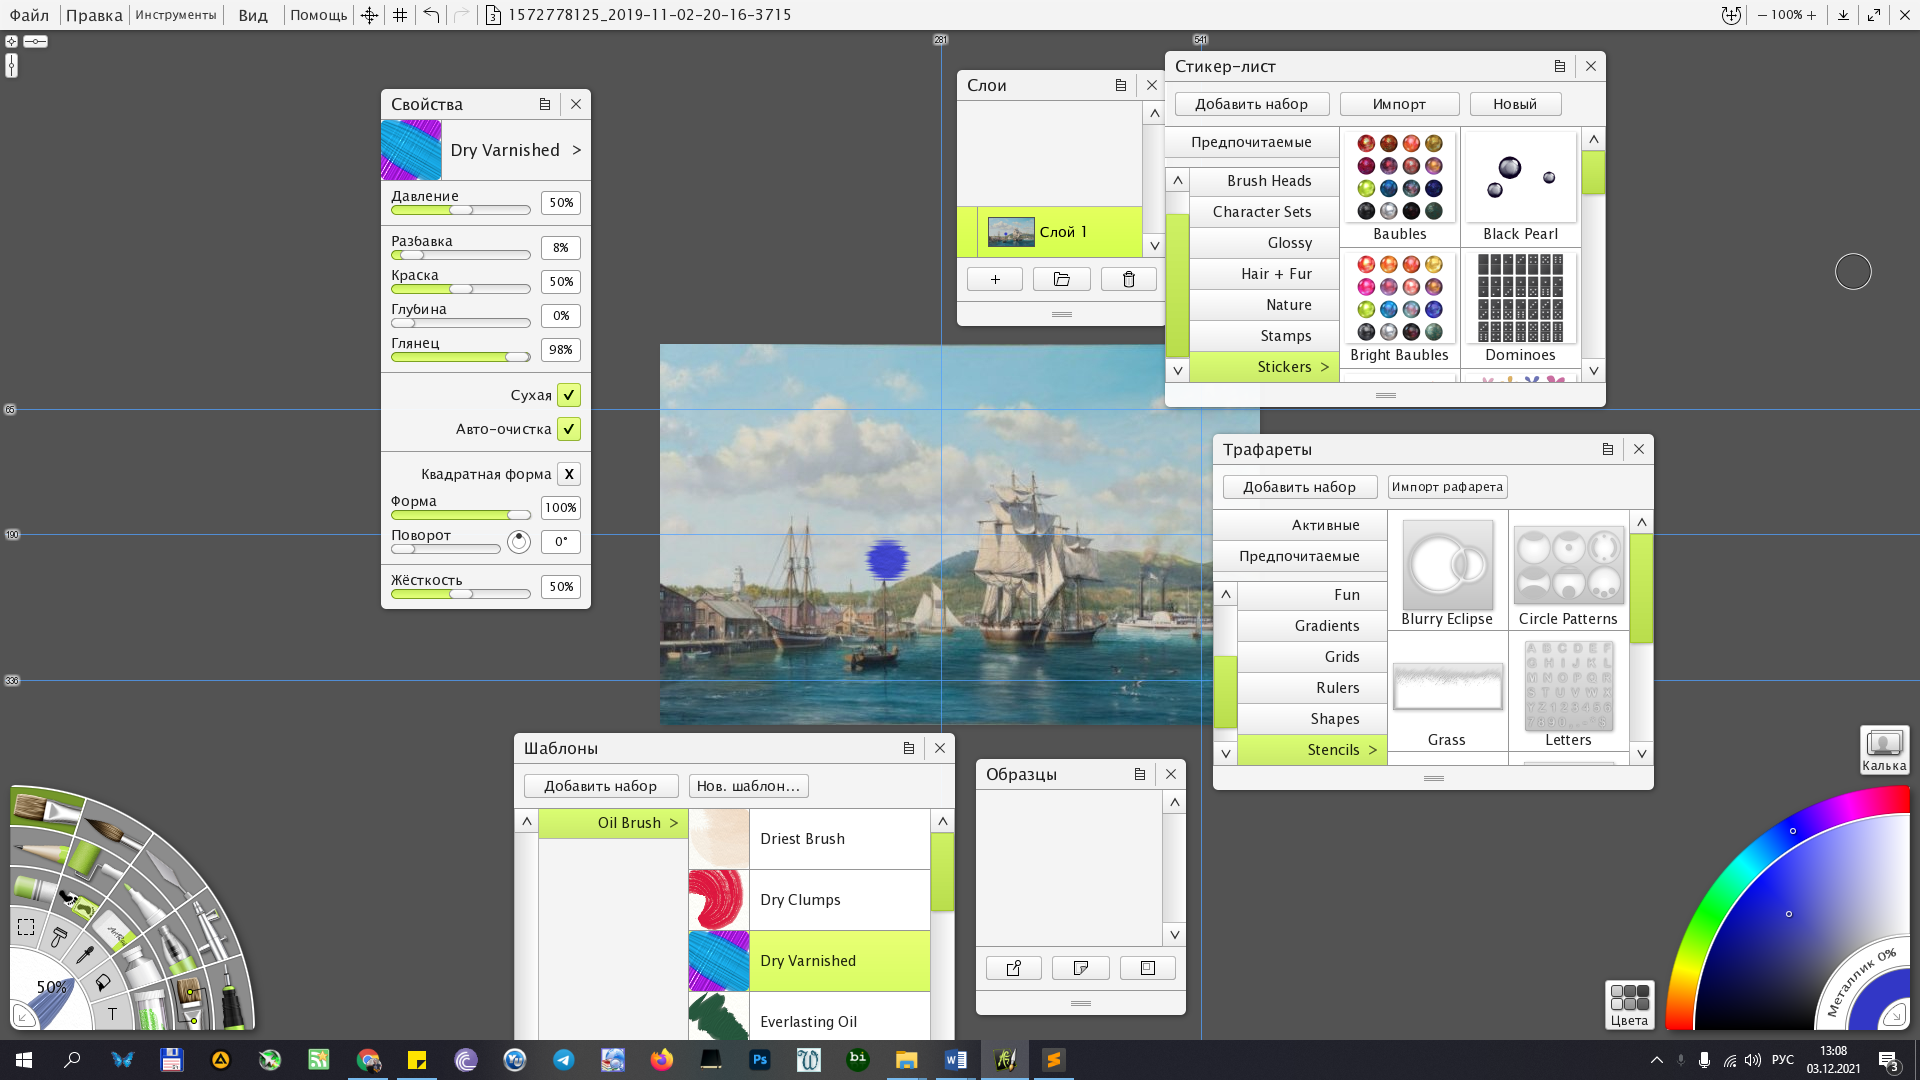Click the Давление pressure slider
1920x1080 pixels.
461,210
